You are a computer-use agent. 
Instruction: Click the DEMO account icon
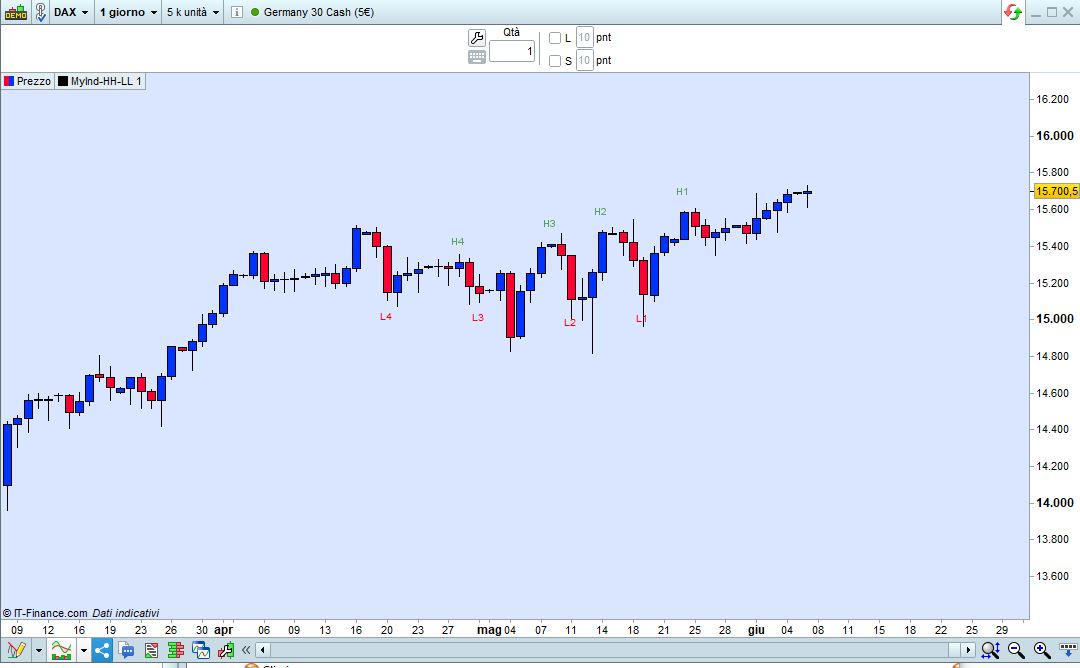click(16, 12)
